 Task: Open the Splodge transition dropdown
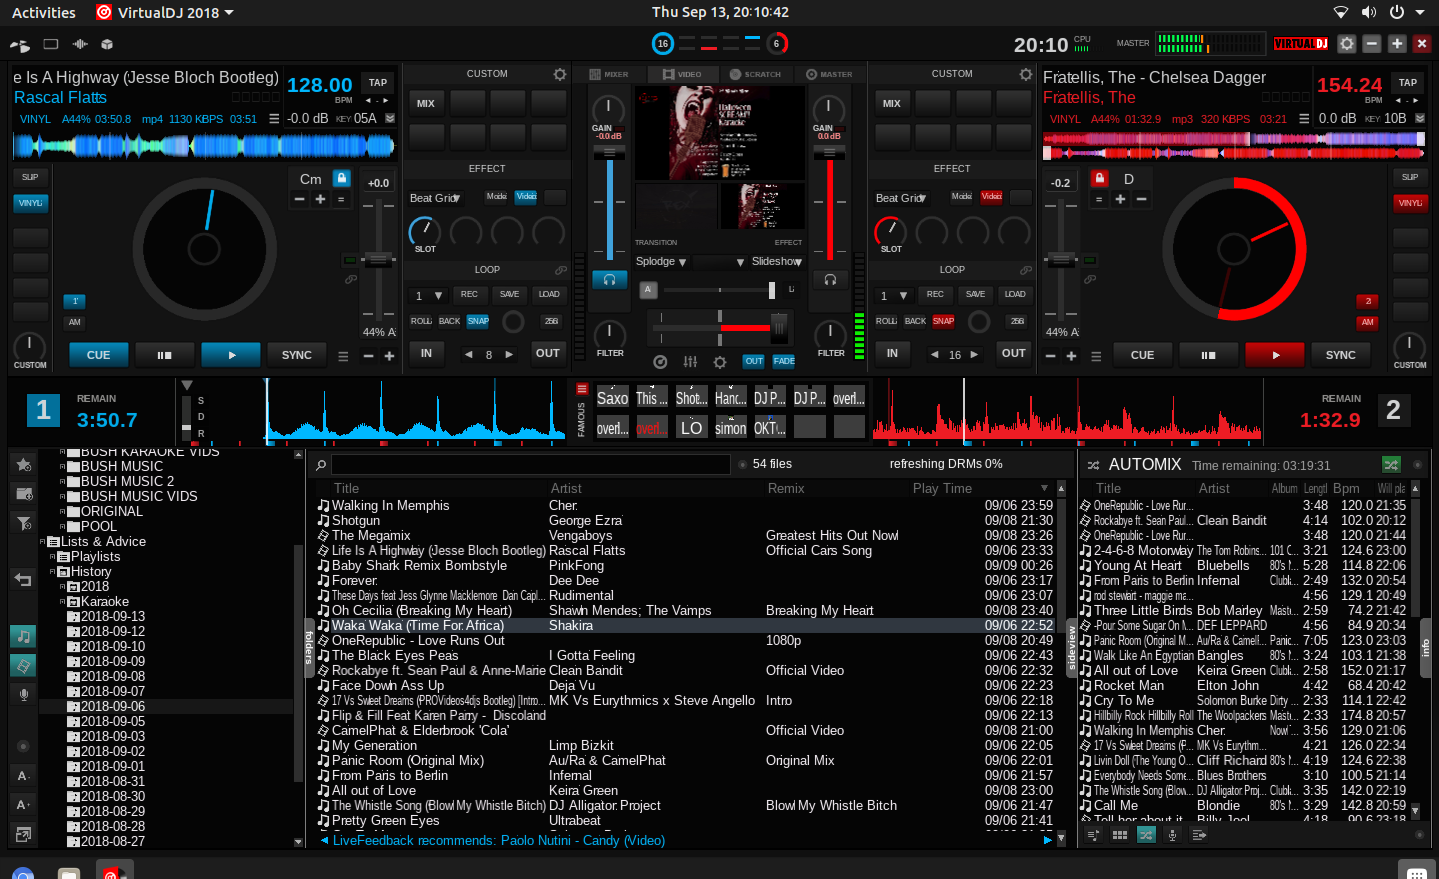point(661,262)
